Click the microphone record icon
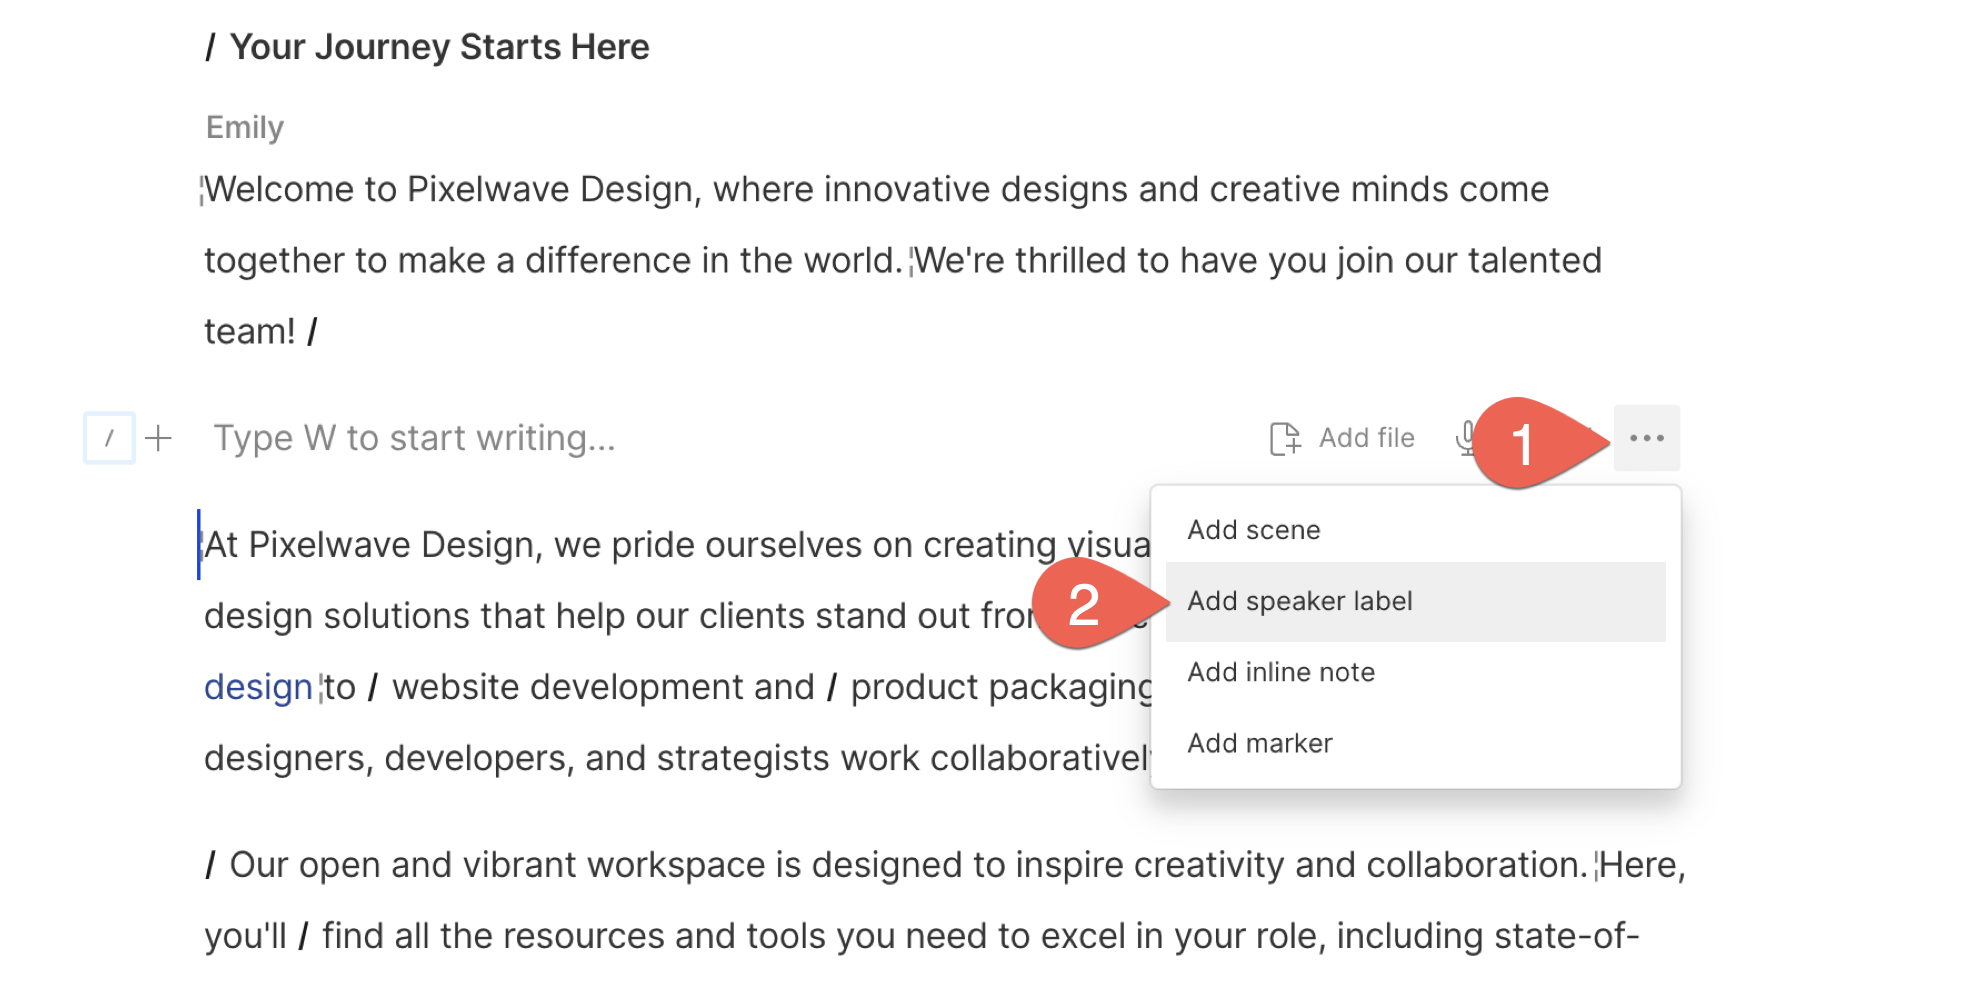Image resolution: width=1988 pixels, height=988 pixels. coord(1466,438)
